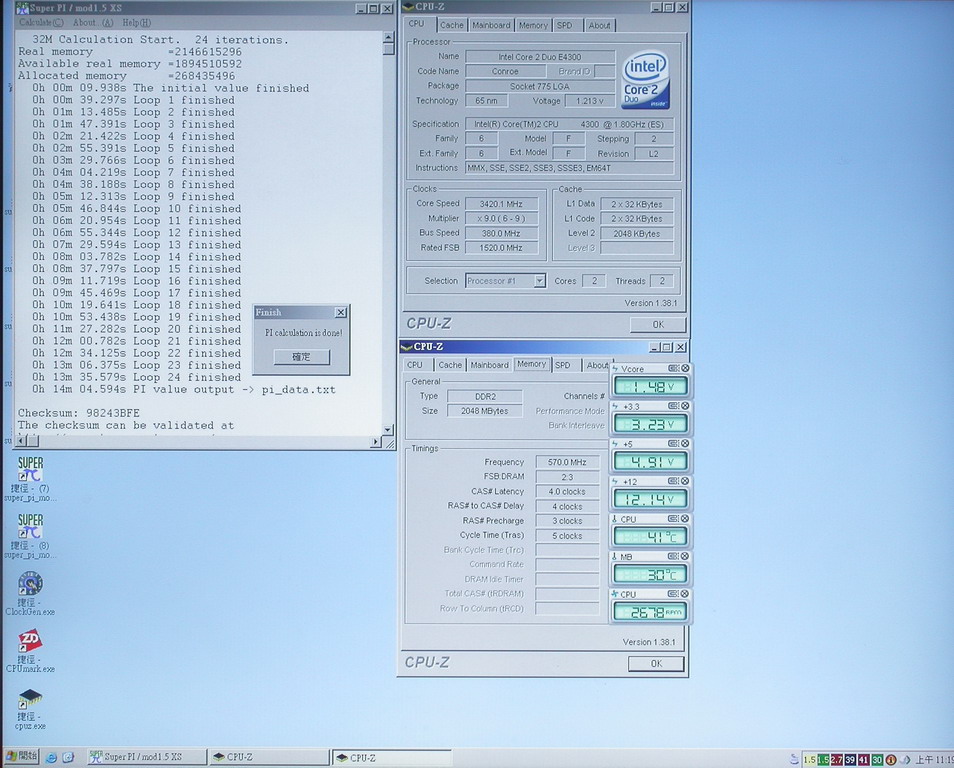Click the Super PI horizontal scrollbar right arrow
Screen dimensions: 954x768
(375, 442)
